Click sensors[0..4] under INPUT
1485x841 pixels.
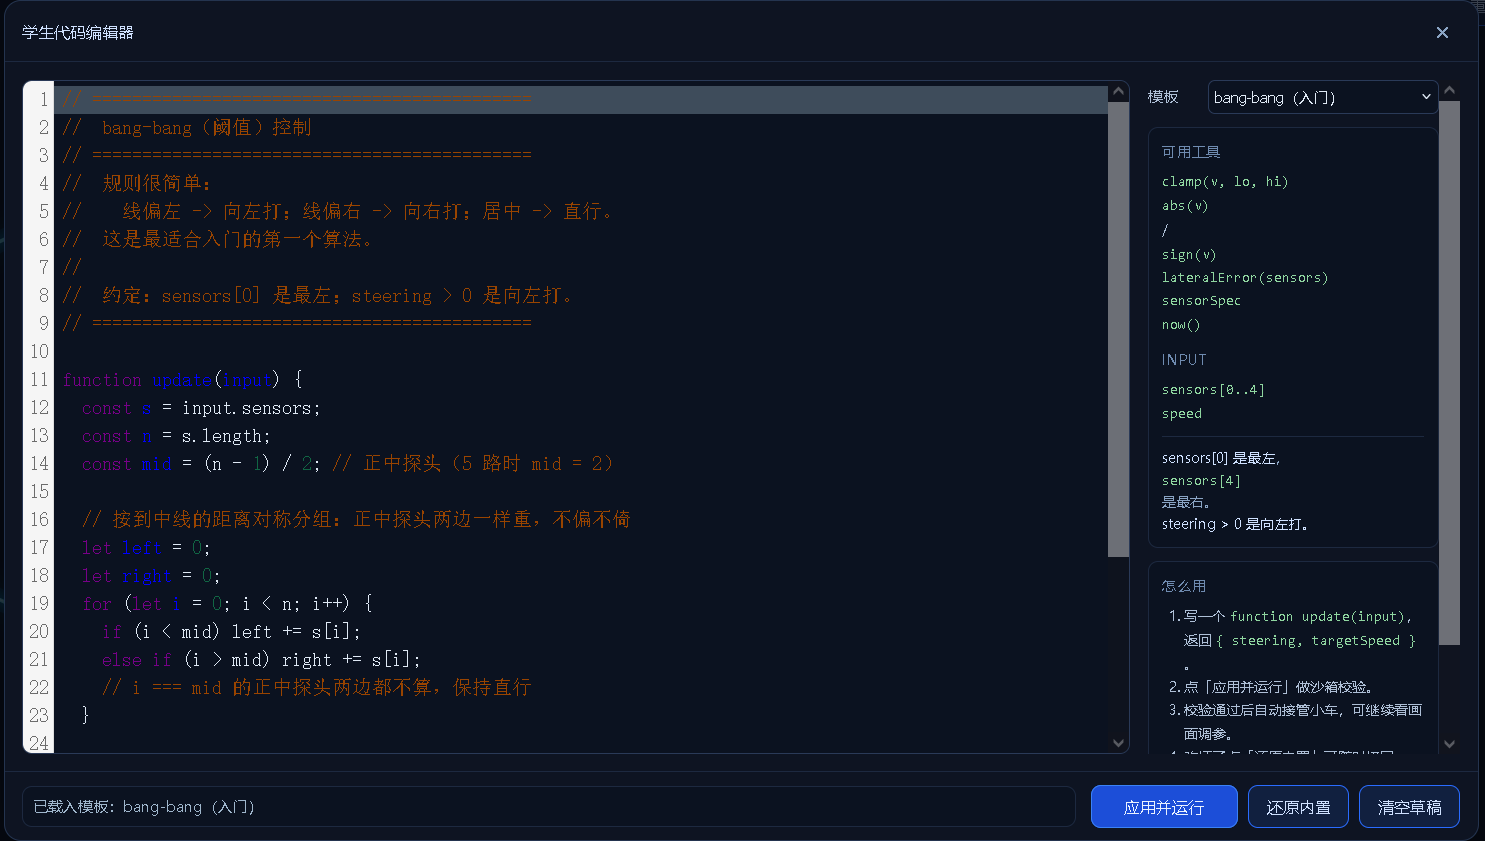[x=1213, y=390]
